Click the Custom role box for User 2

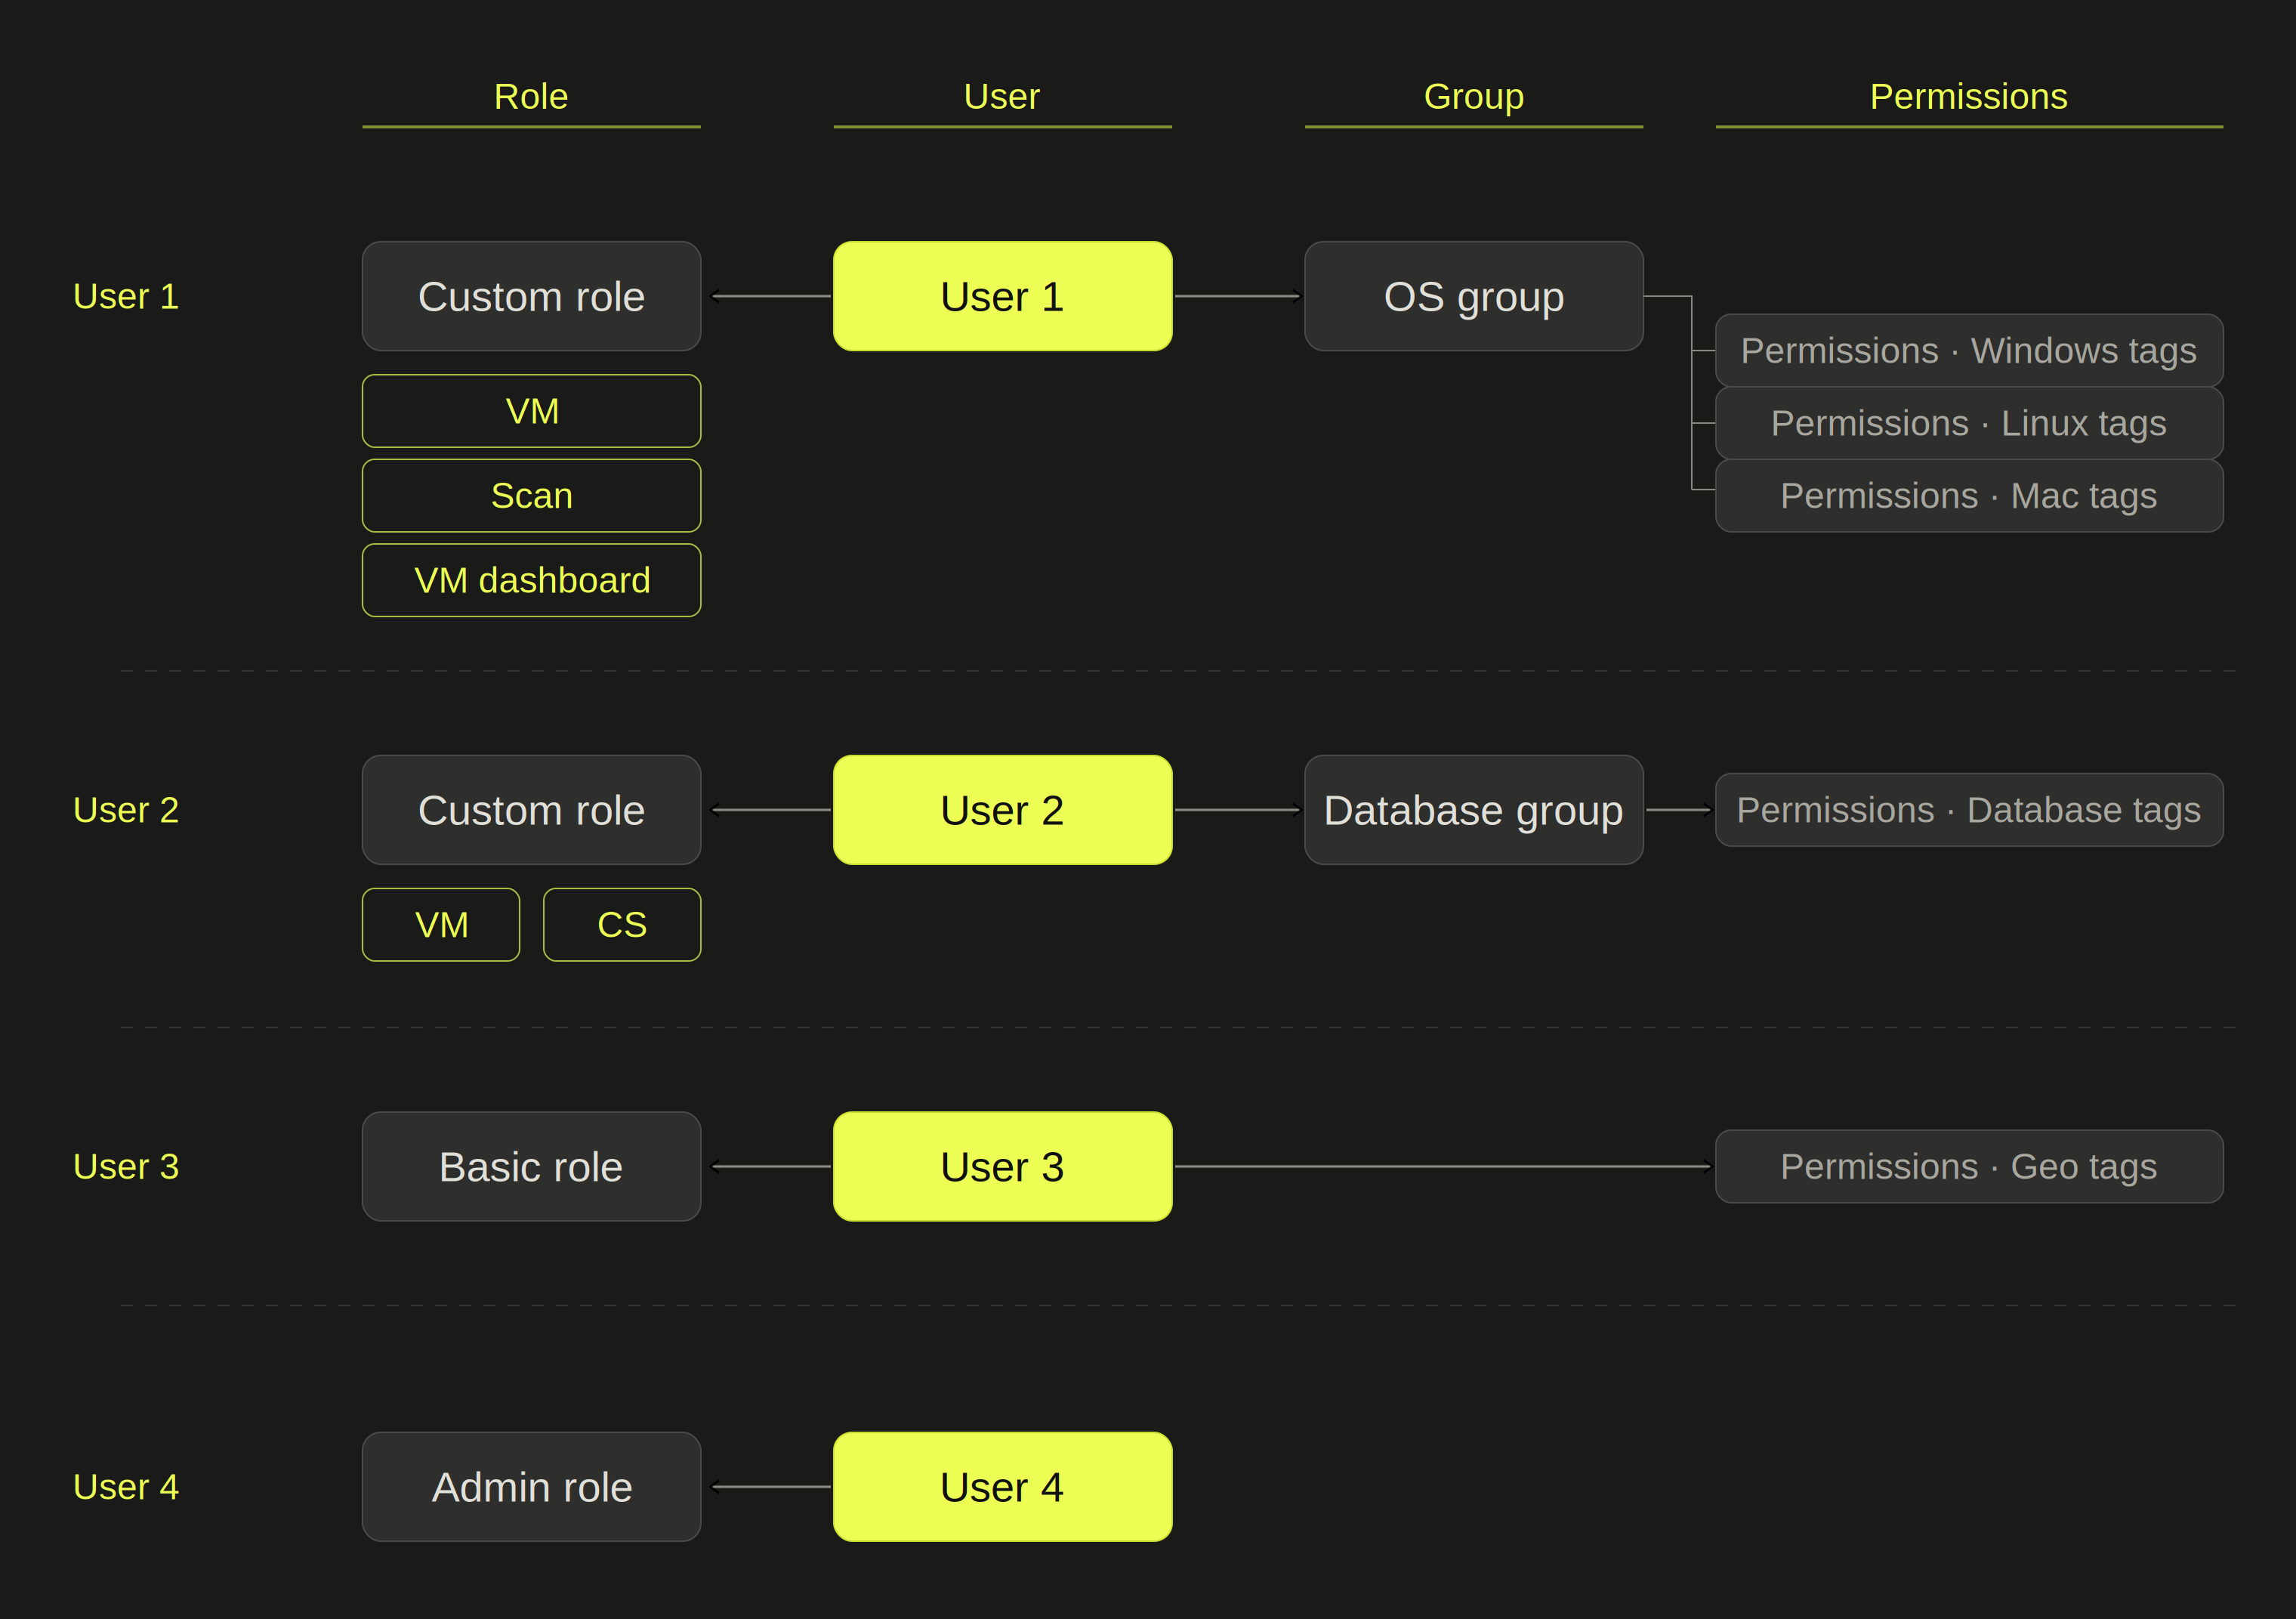tap(531, 810)
